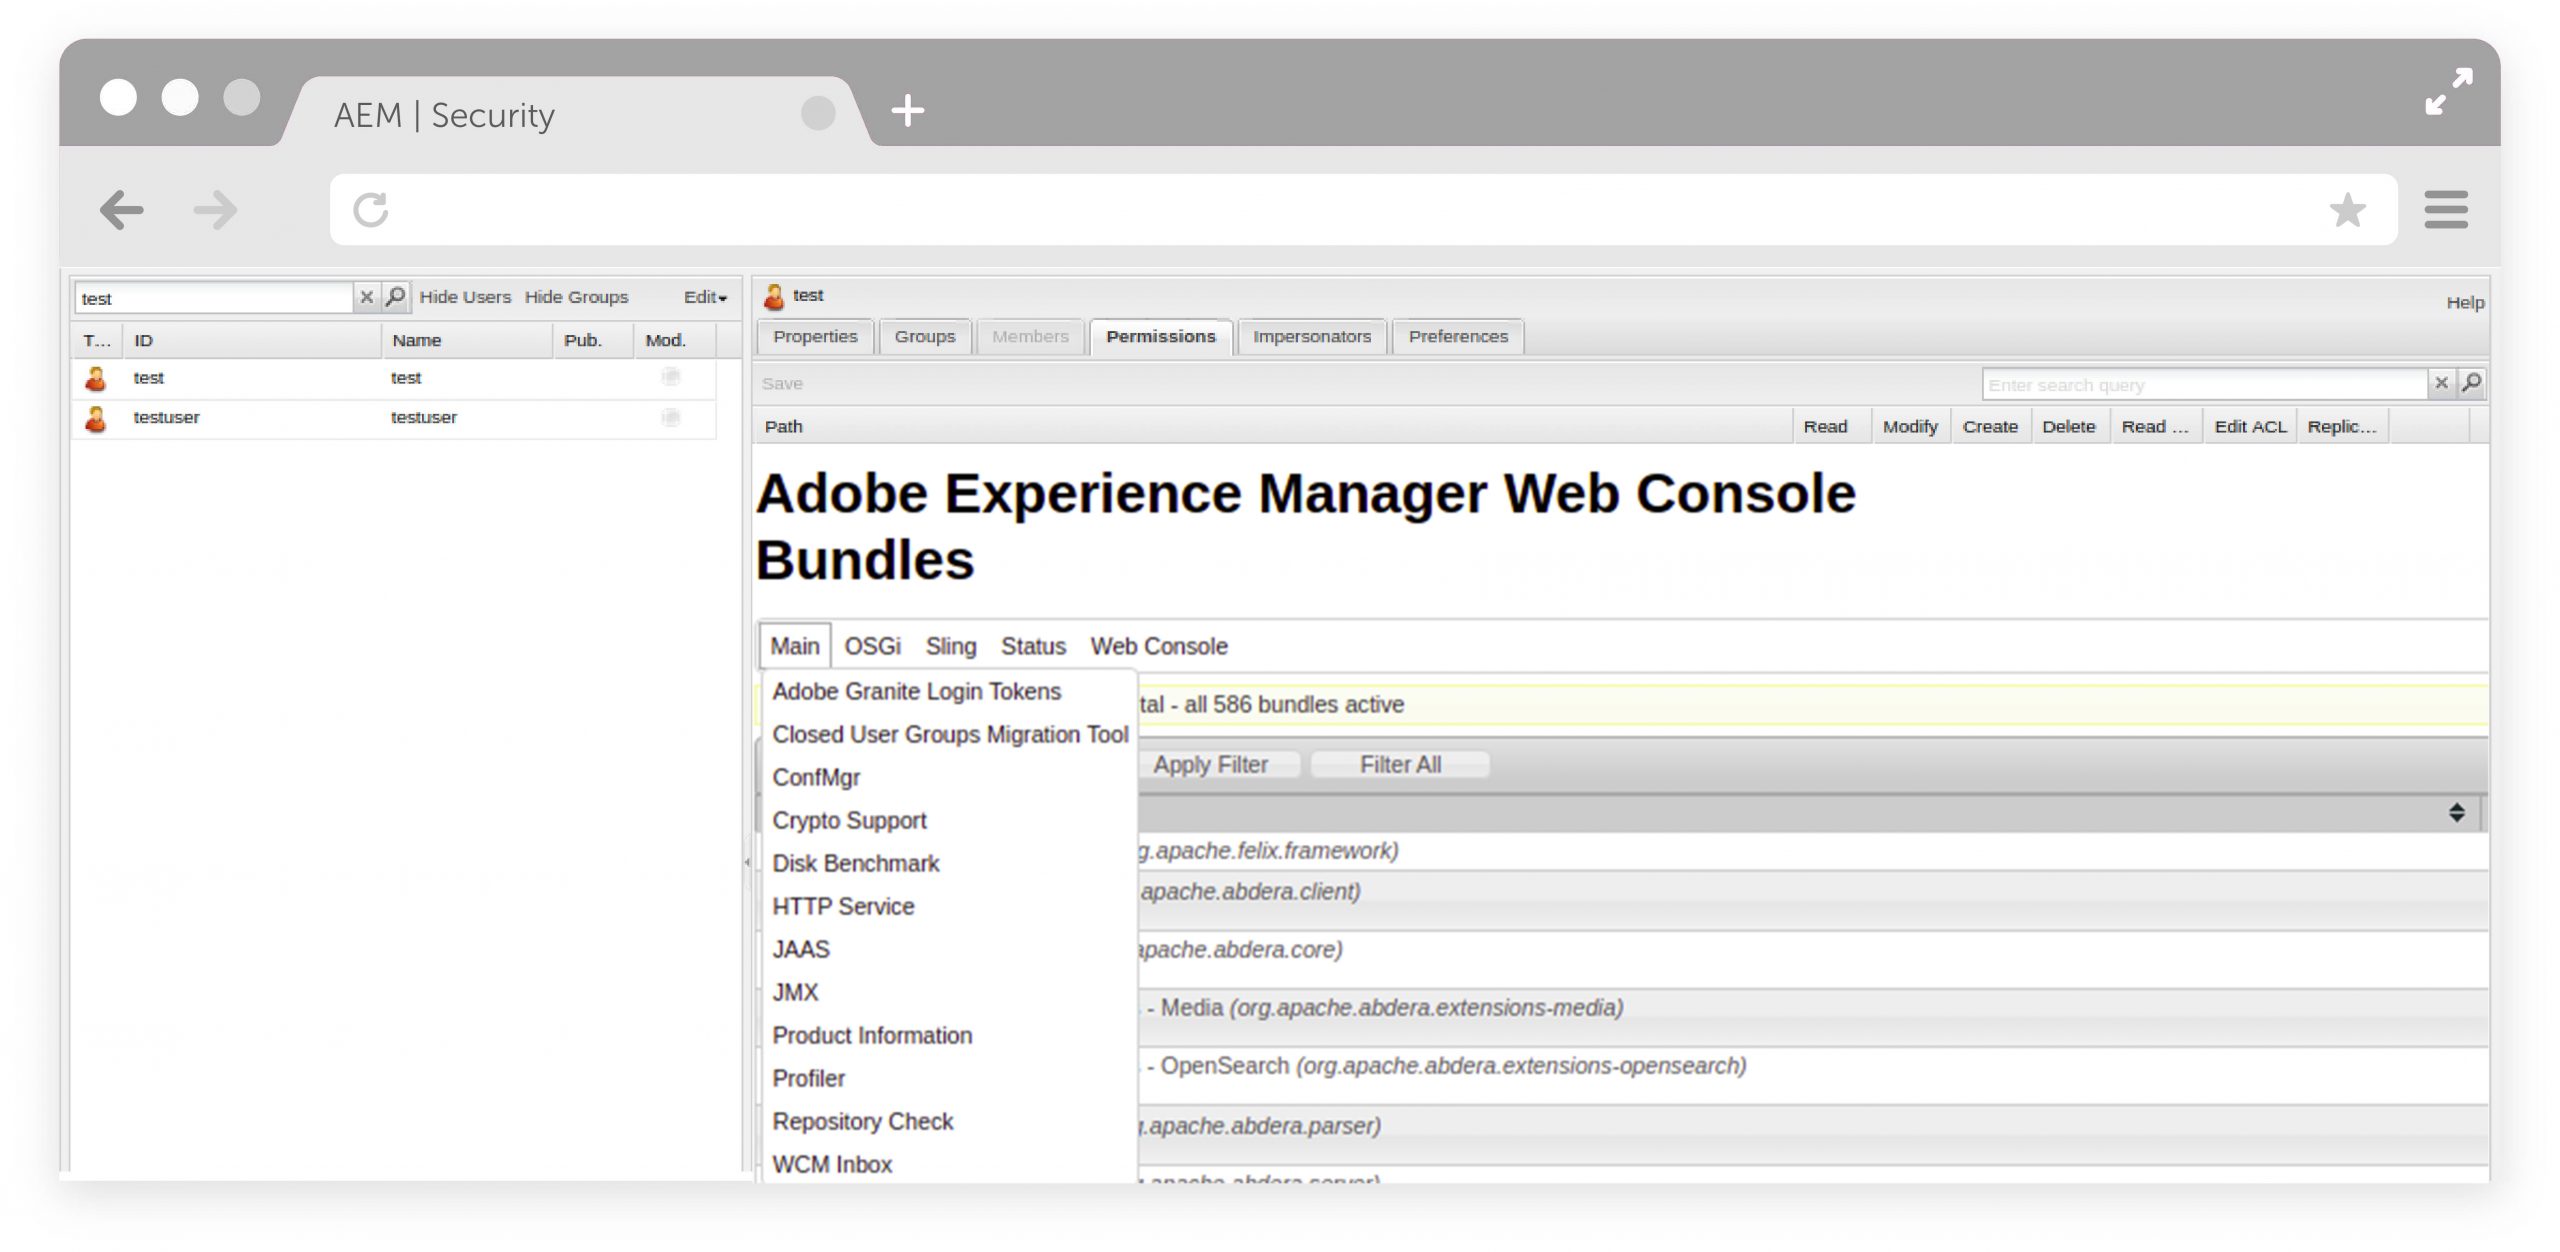Select the 'testuser' row in the list
The image size is (2560, 1252).
tap(394, 418)
